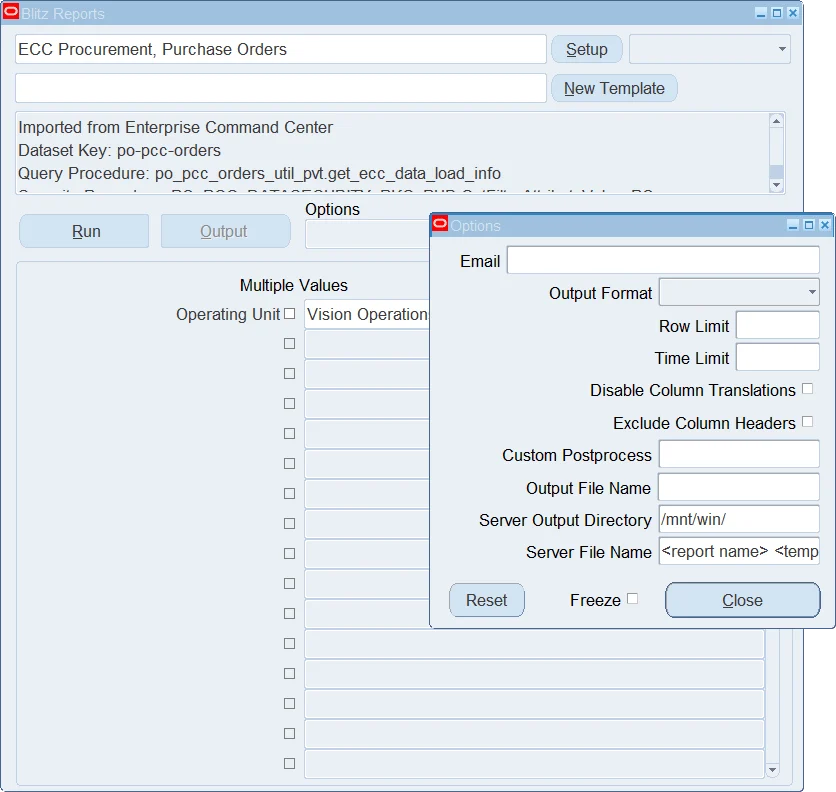Close the Blitz Reports window

[x=793, y=13]
